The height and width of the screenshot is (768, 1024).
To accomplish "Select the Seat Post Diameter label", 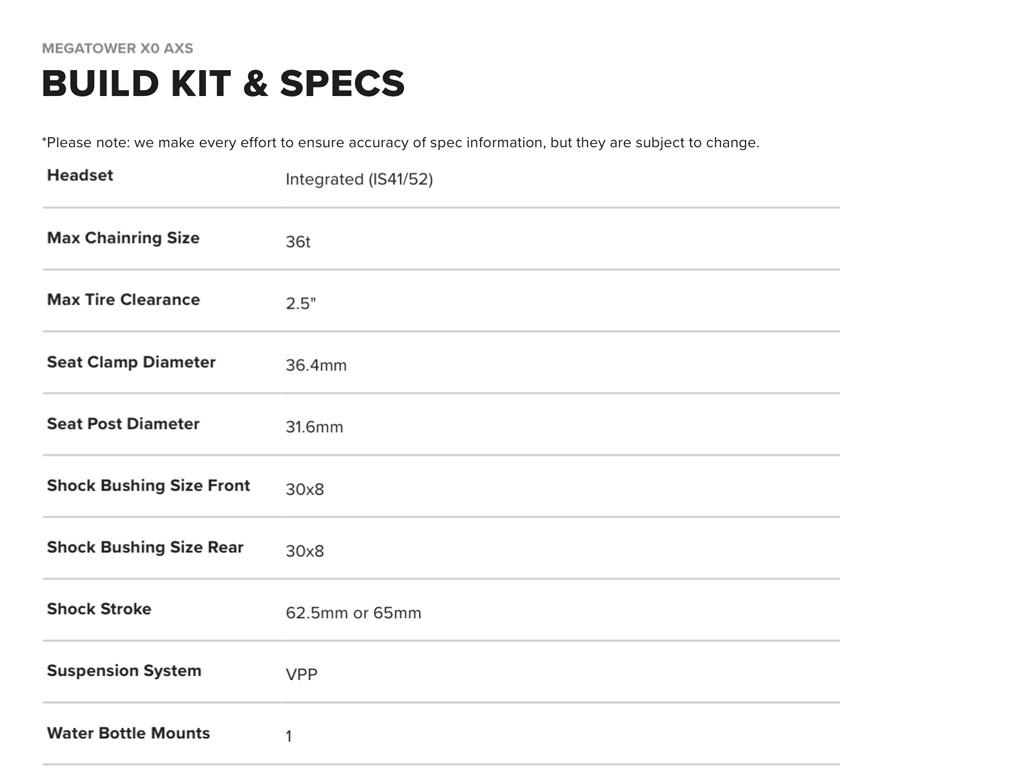I will 123,424.
